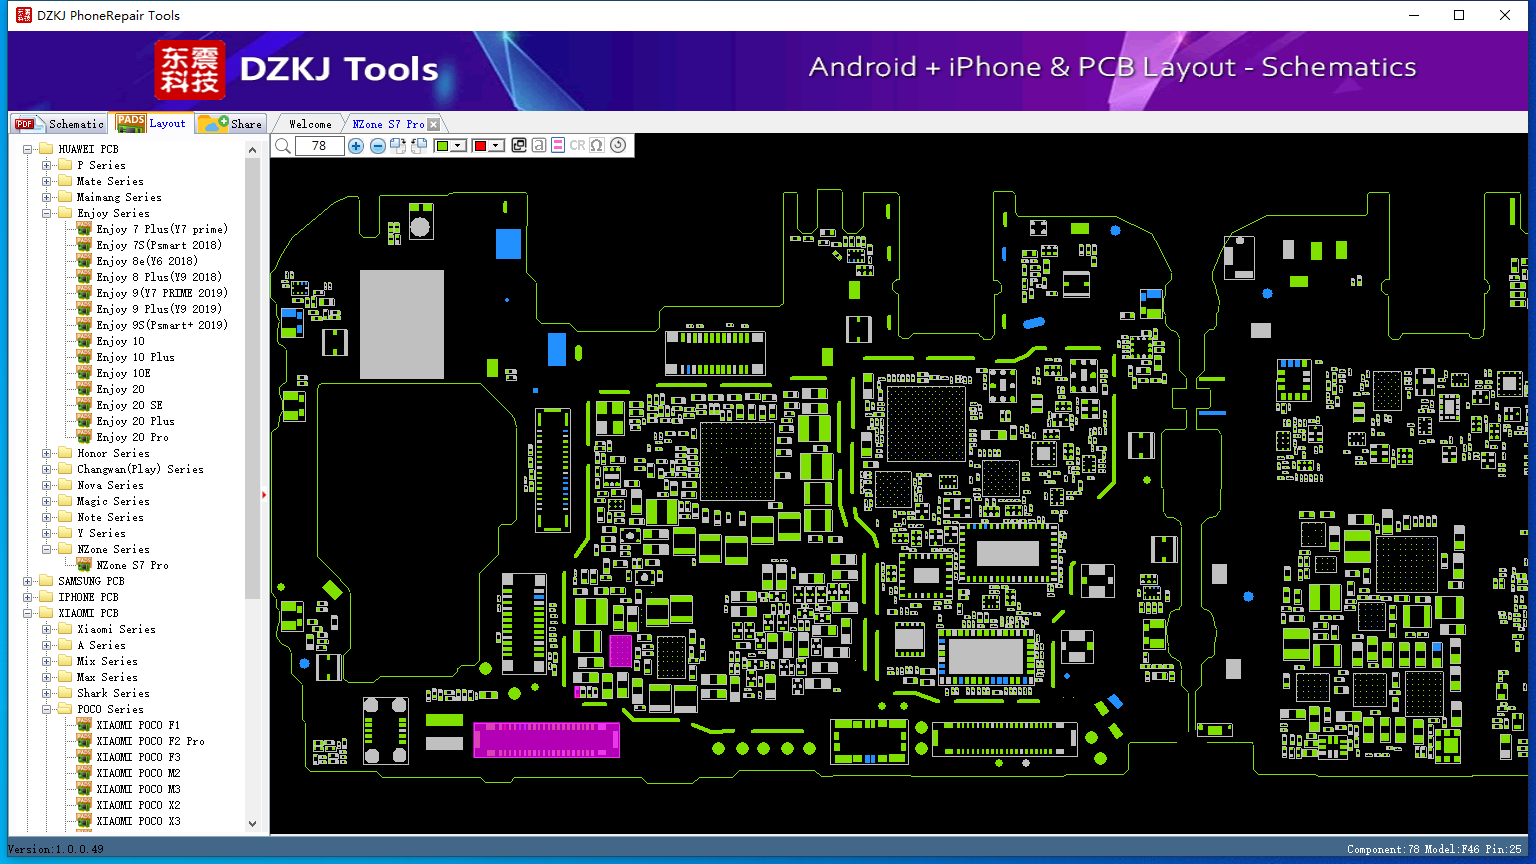Select the Layout tab
The image size is (1536, 864).
click(x=151, y=123)
